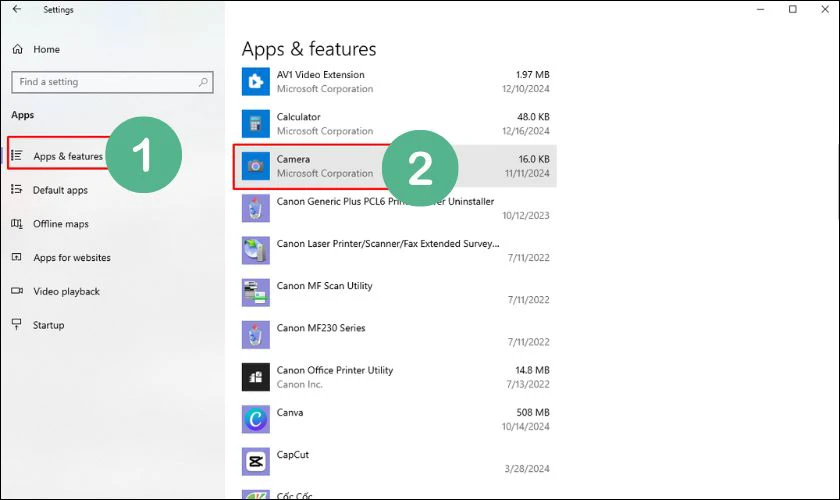Click the Default apps icon
This screenshot has height=500, width=840.
coord(17,189)
